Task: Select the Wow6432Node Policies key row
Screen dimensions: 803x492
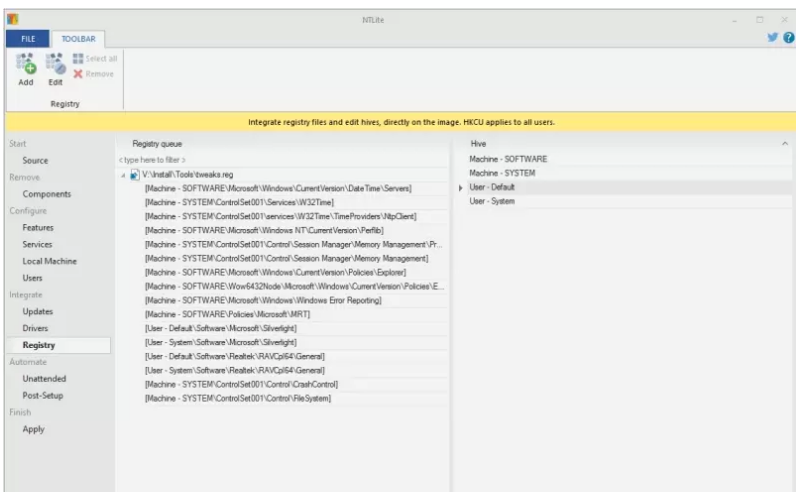Action: 294,287
